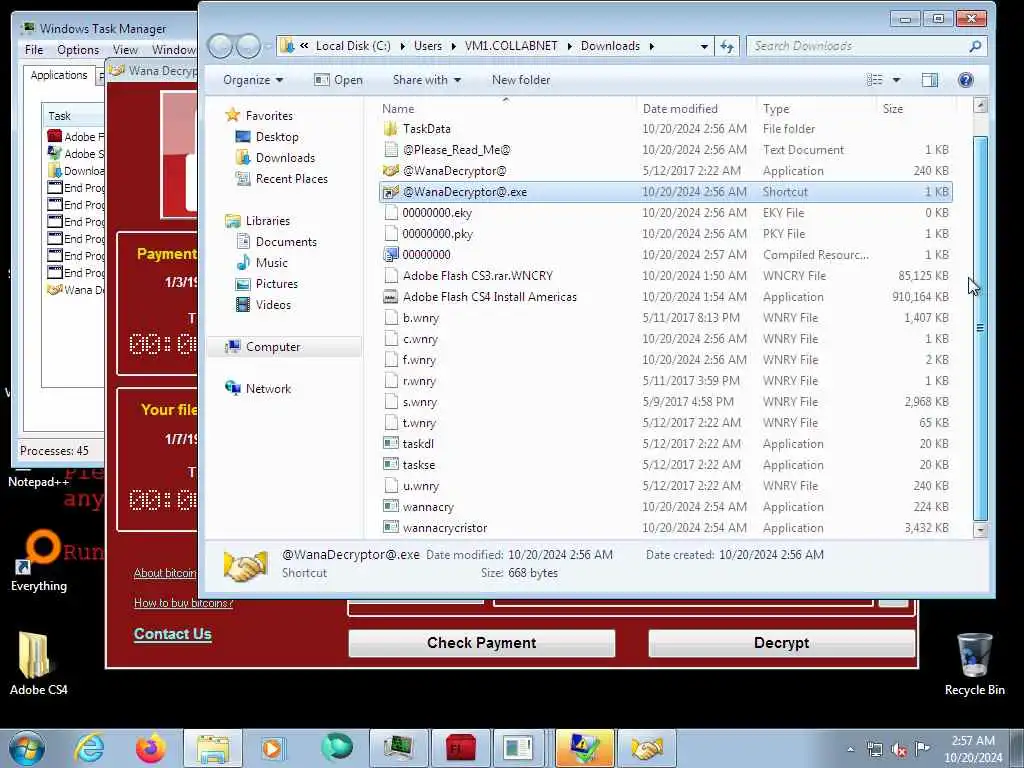Click the taskdl application icon
This screenshot has height=768, width=1024.
(391, 443)
